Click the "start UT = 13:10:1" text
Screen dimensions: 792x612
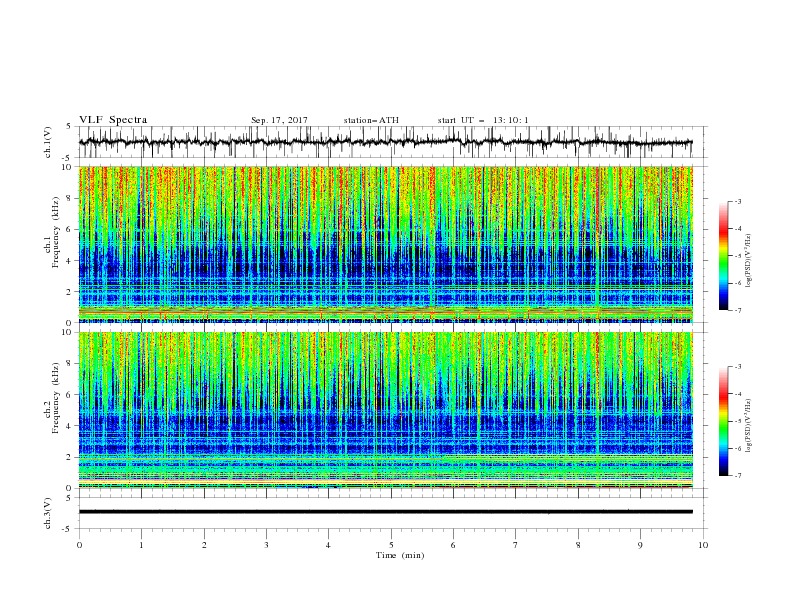pos(483,120)
